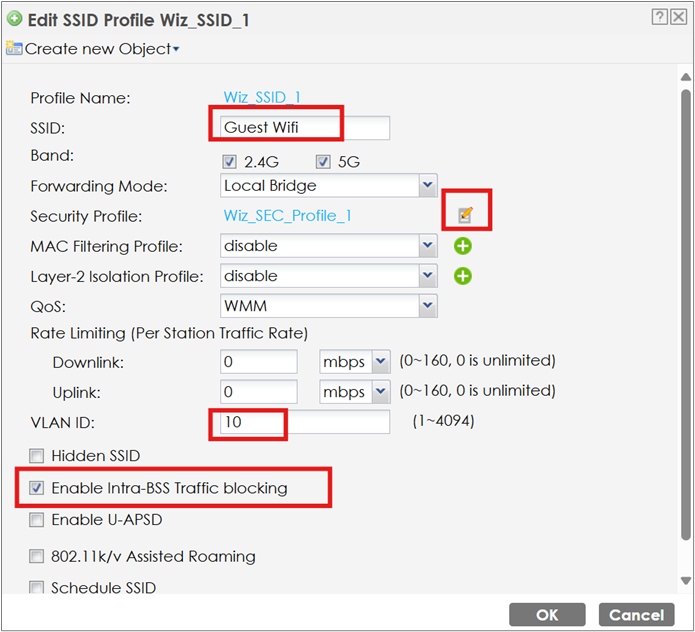Viewport: 695px width, 632px height.
Task: Click the help question mark icon
Action: click(660, 17)
